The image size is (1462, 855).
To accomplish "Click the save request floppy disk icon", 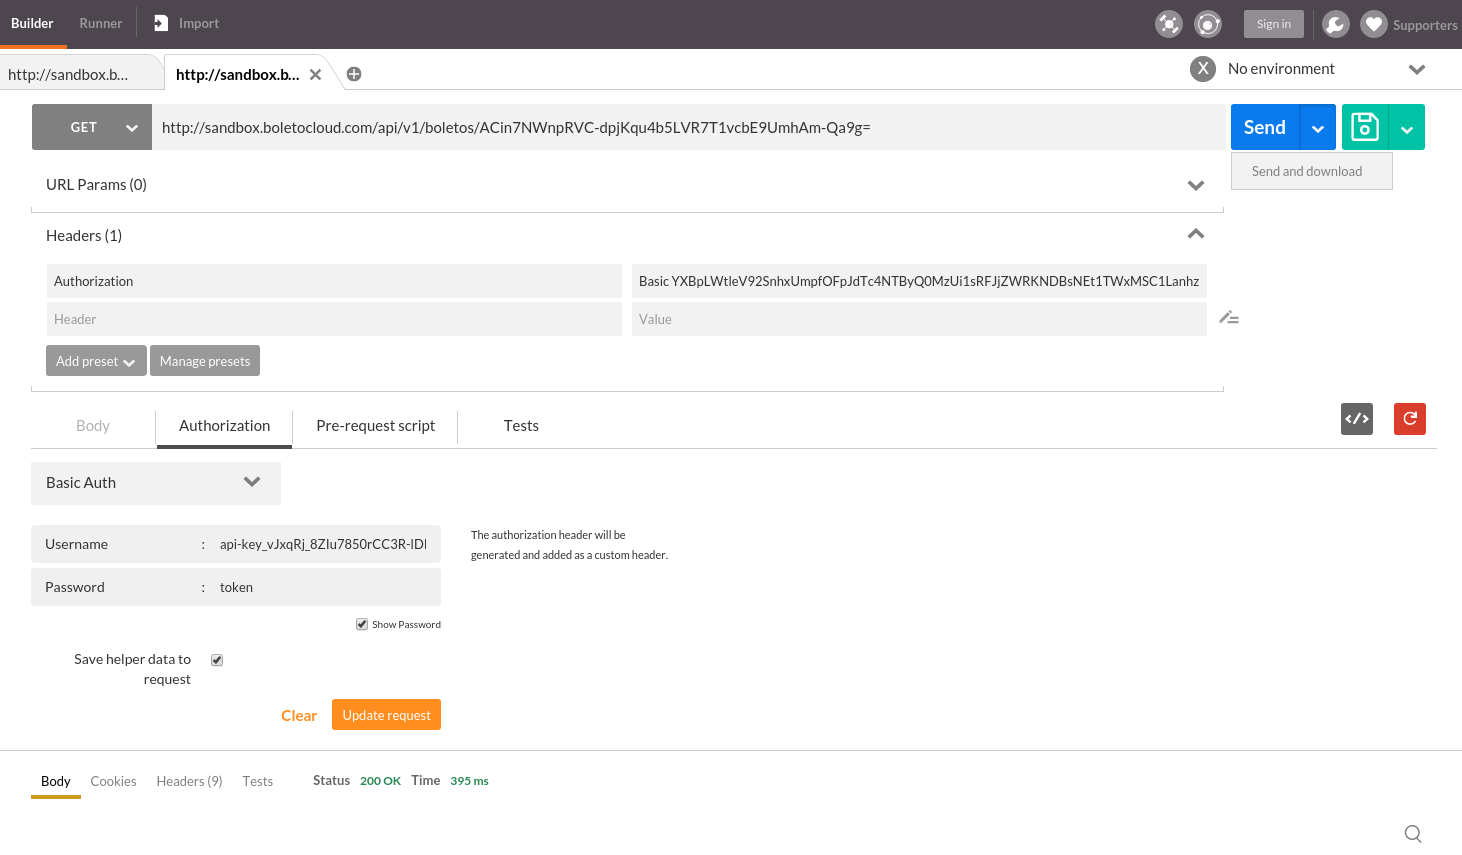I will [1365, 127].
